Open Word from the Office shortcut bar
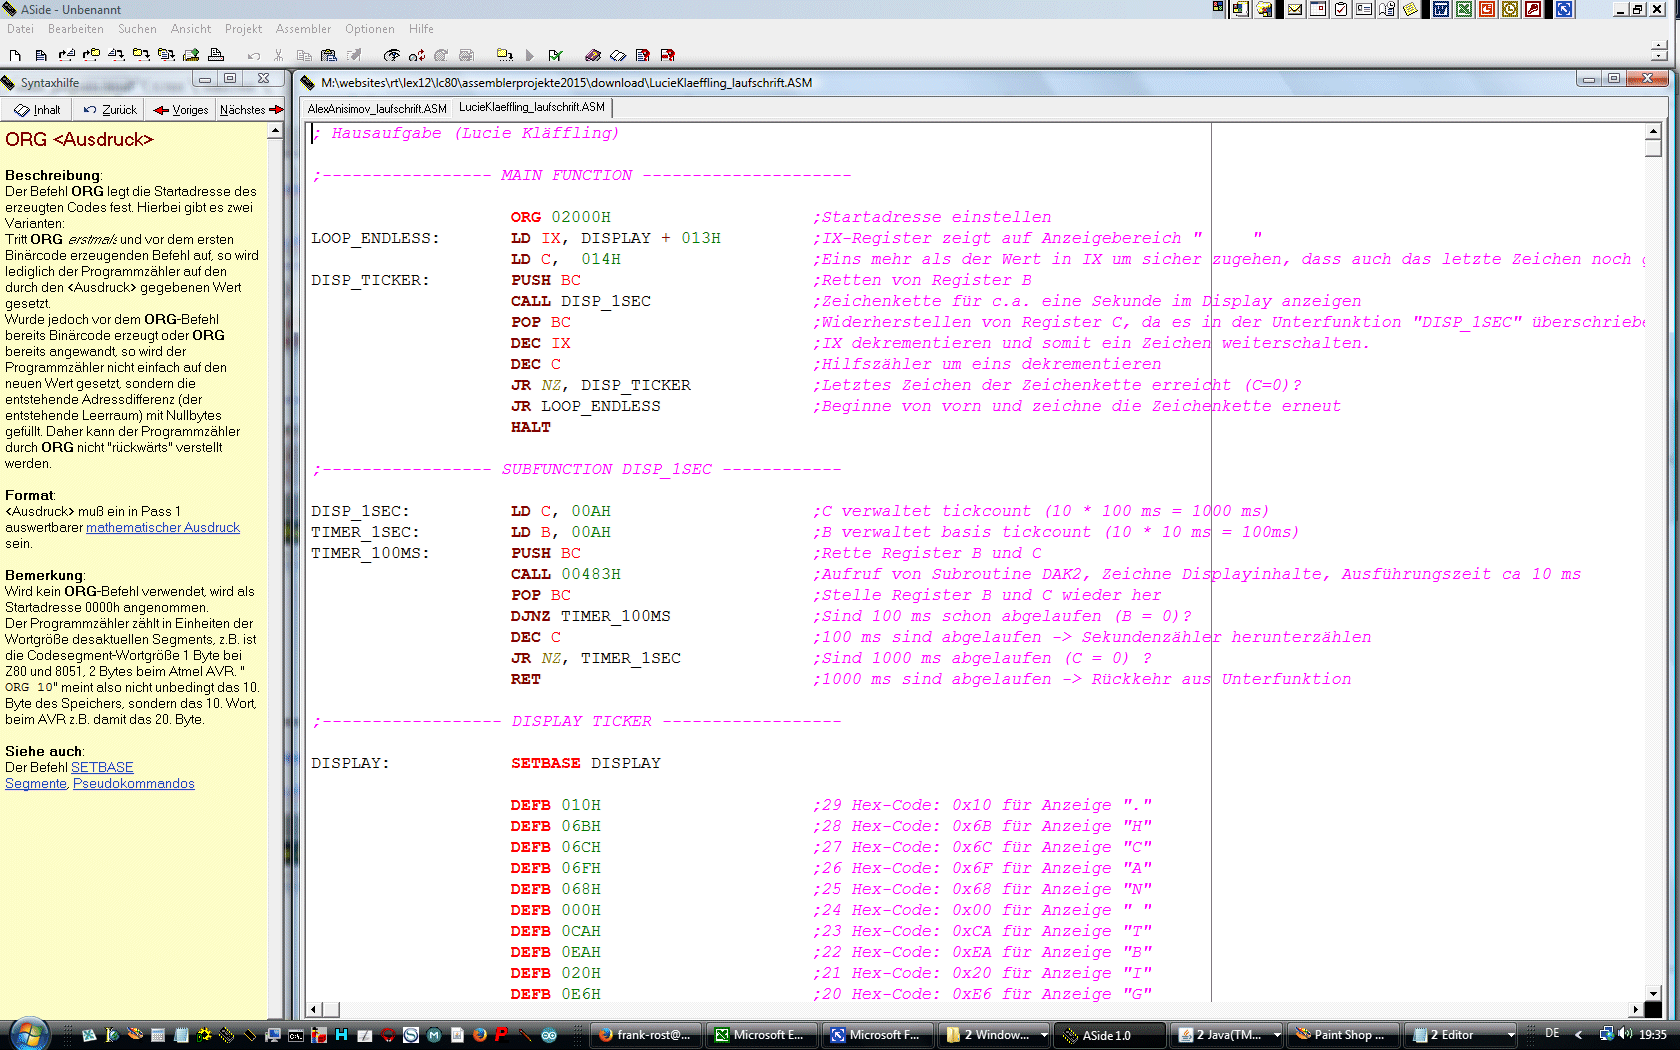This screenshot has width=1680, height=1050. pyautogui.click(x=1441, y=9)
